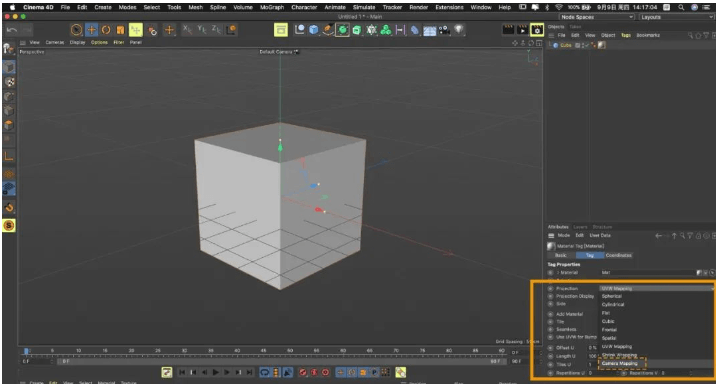The width and height of the screenshot is (716, 384).
Task: Open the Render menu
Action: coord(418,7)
